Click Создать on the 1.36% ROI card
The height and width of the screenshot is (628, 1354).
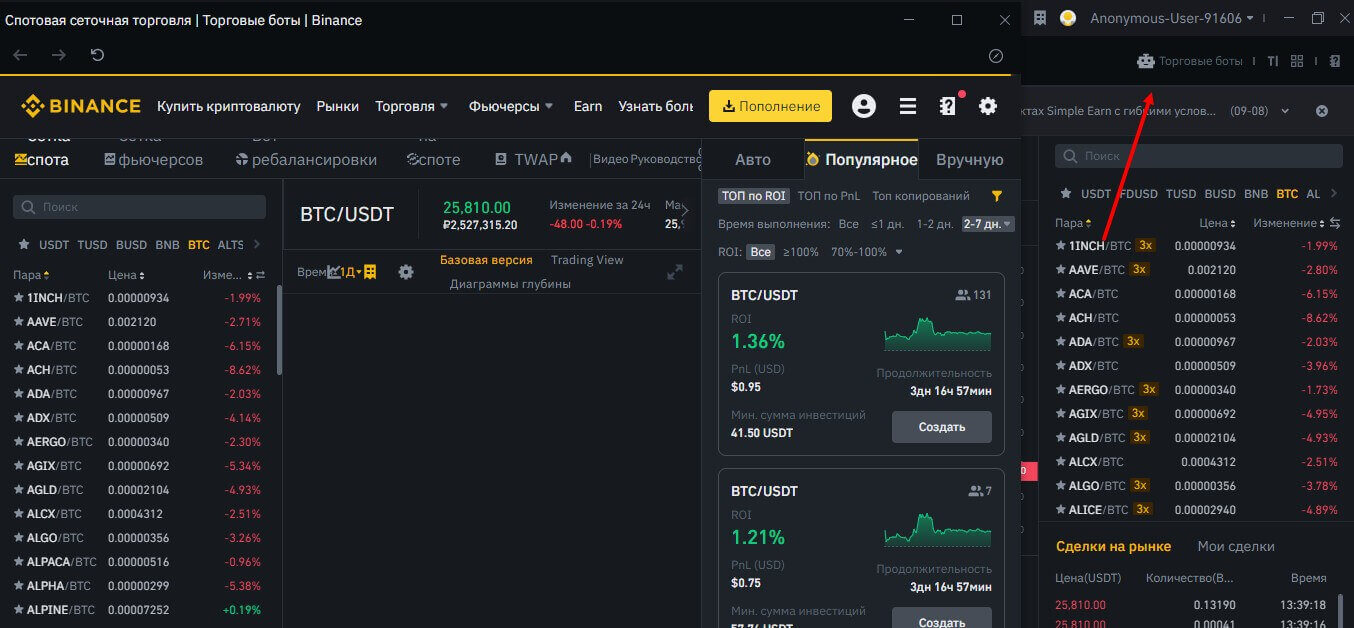pos(941,427)
